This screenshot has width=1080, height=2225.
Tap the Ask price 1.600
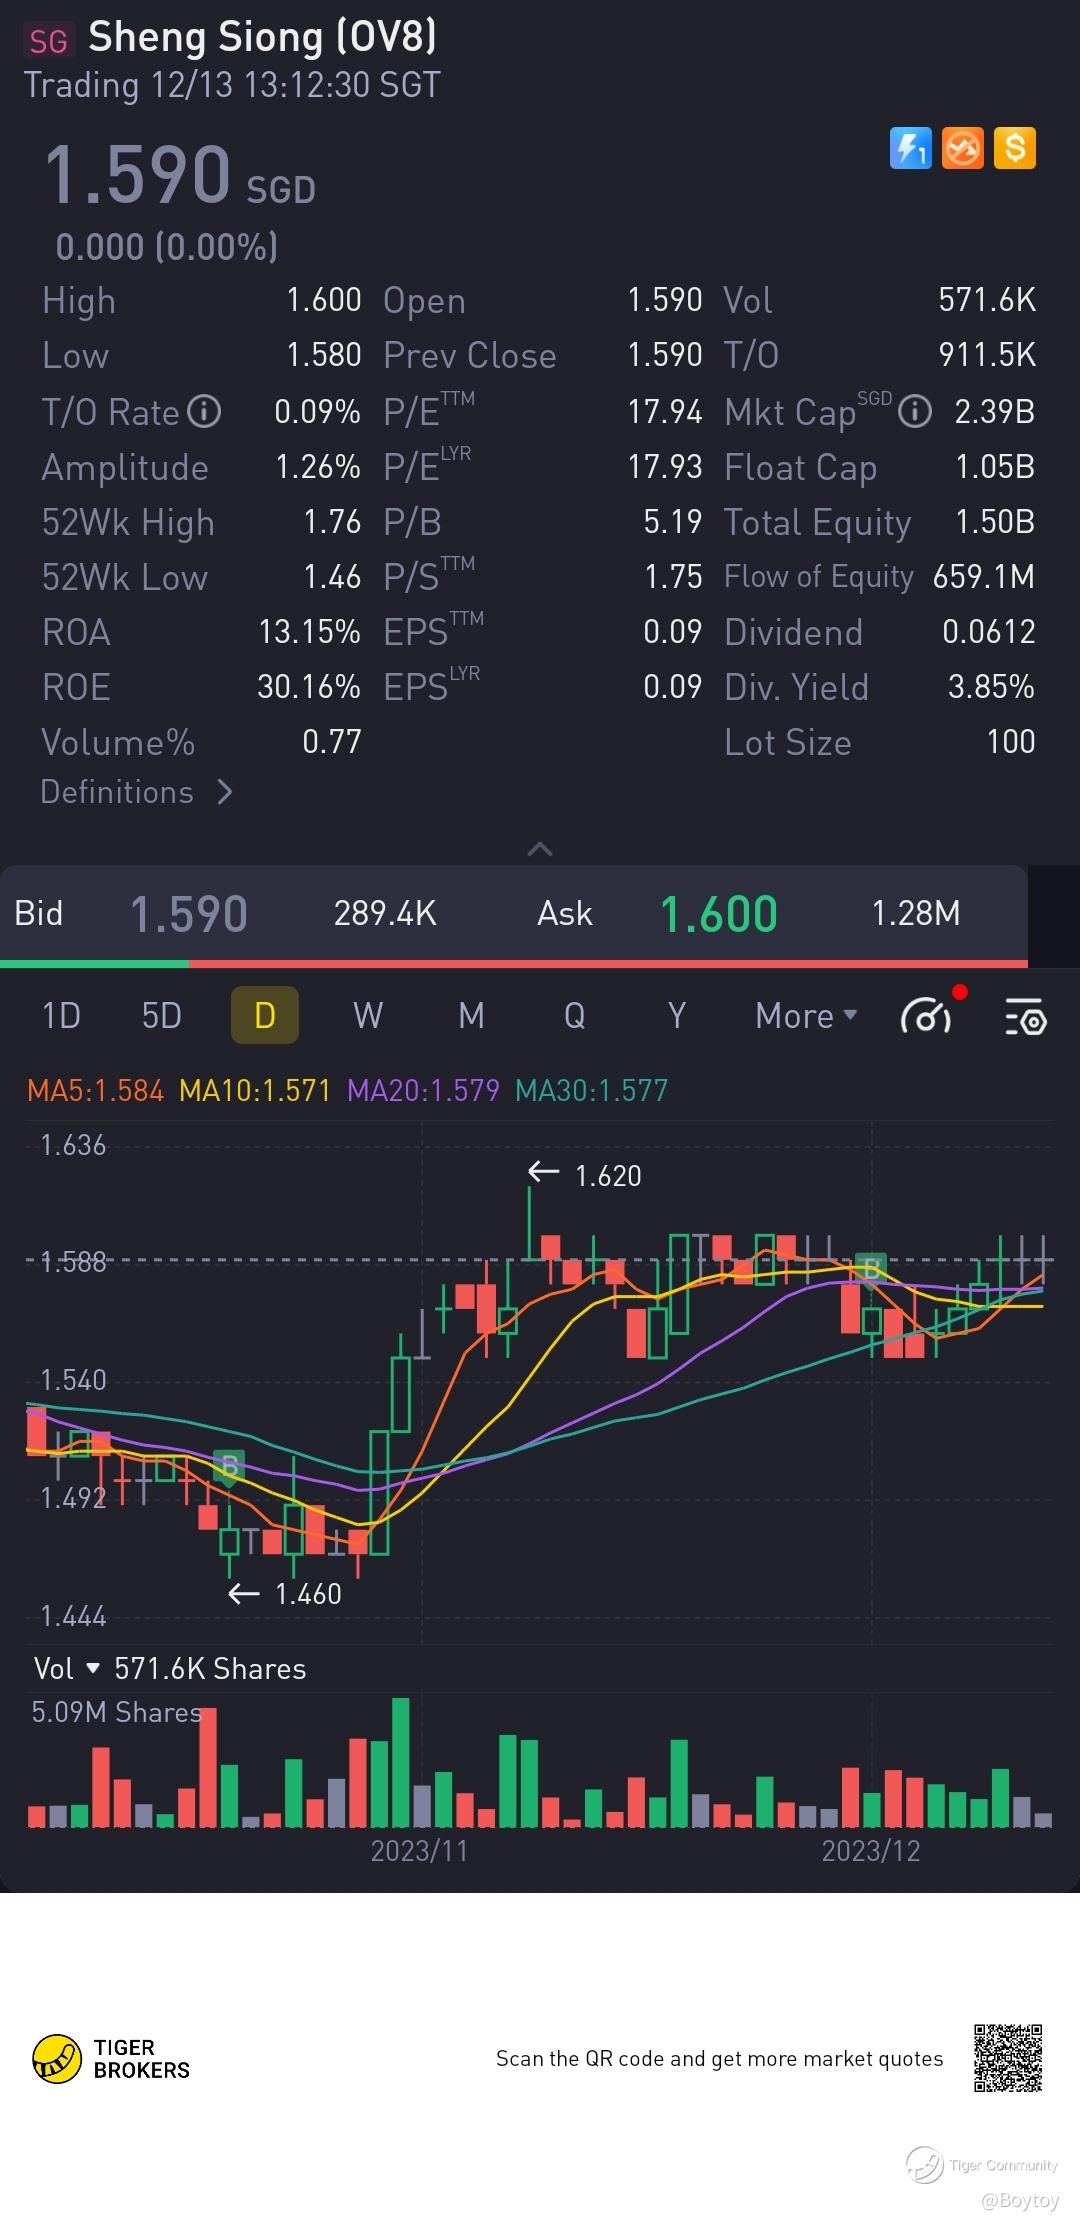[719, 913]
